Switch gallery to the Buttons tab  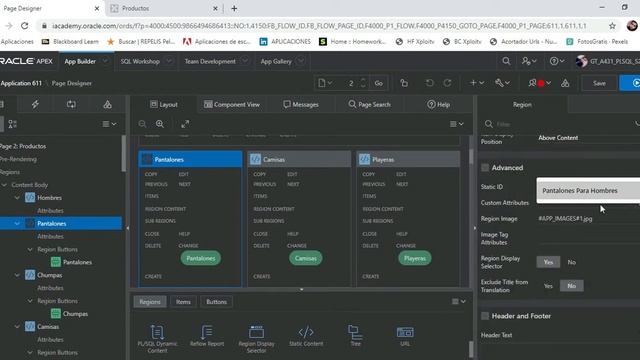[x=216, y=302]
